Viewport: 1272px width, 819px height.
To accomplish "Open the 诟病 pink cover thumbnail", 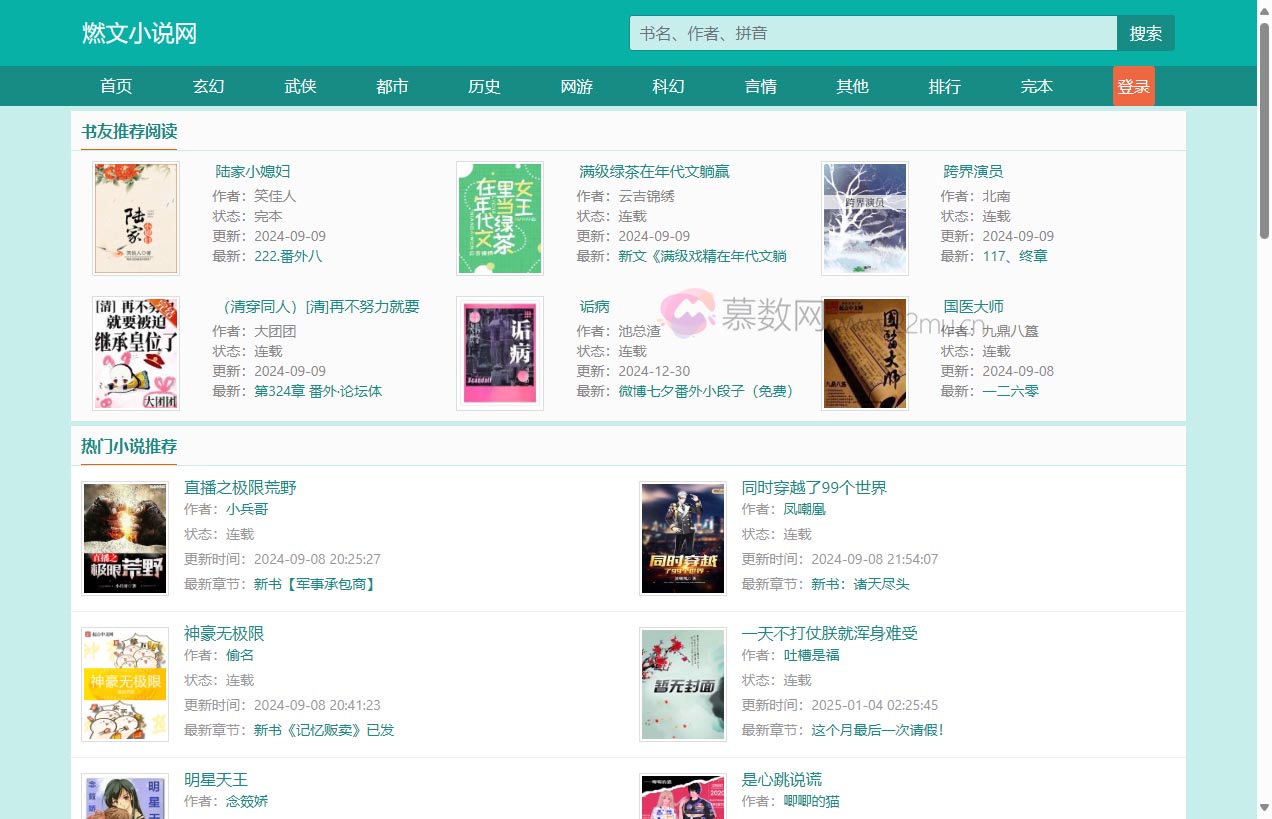I will [x=500, y=353].
